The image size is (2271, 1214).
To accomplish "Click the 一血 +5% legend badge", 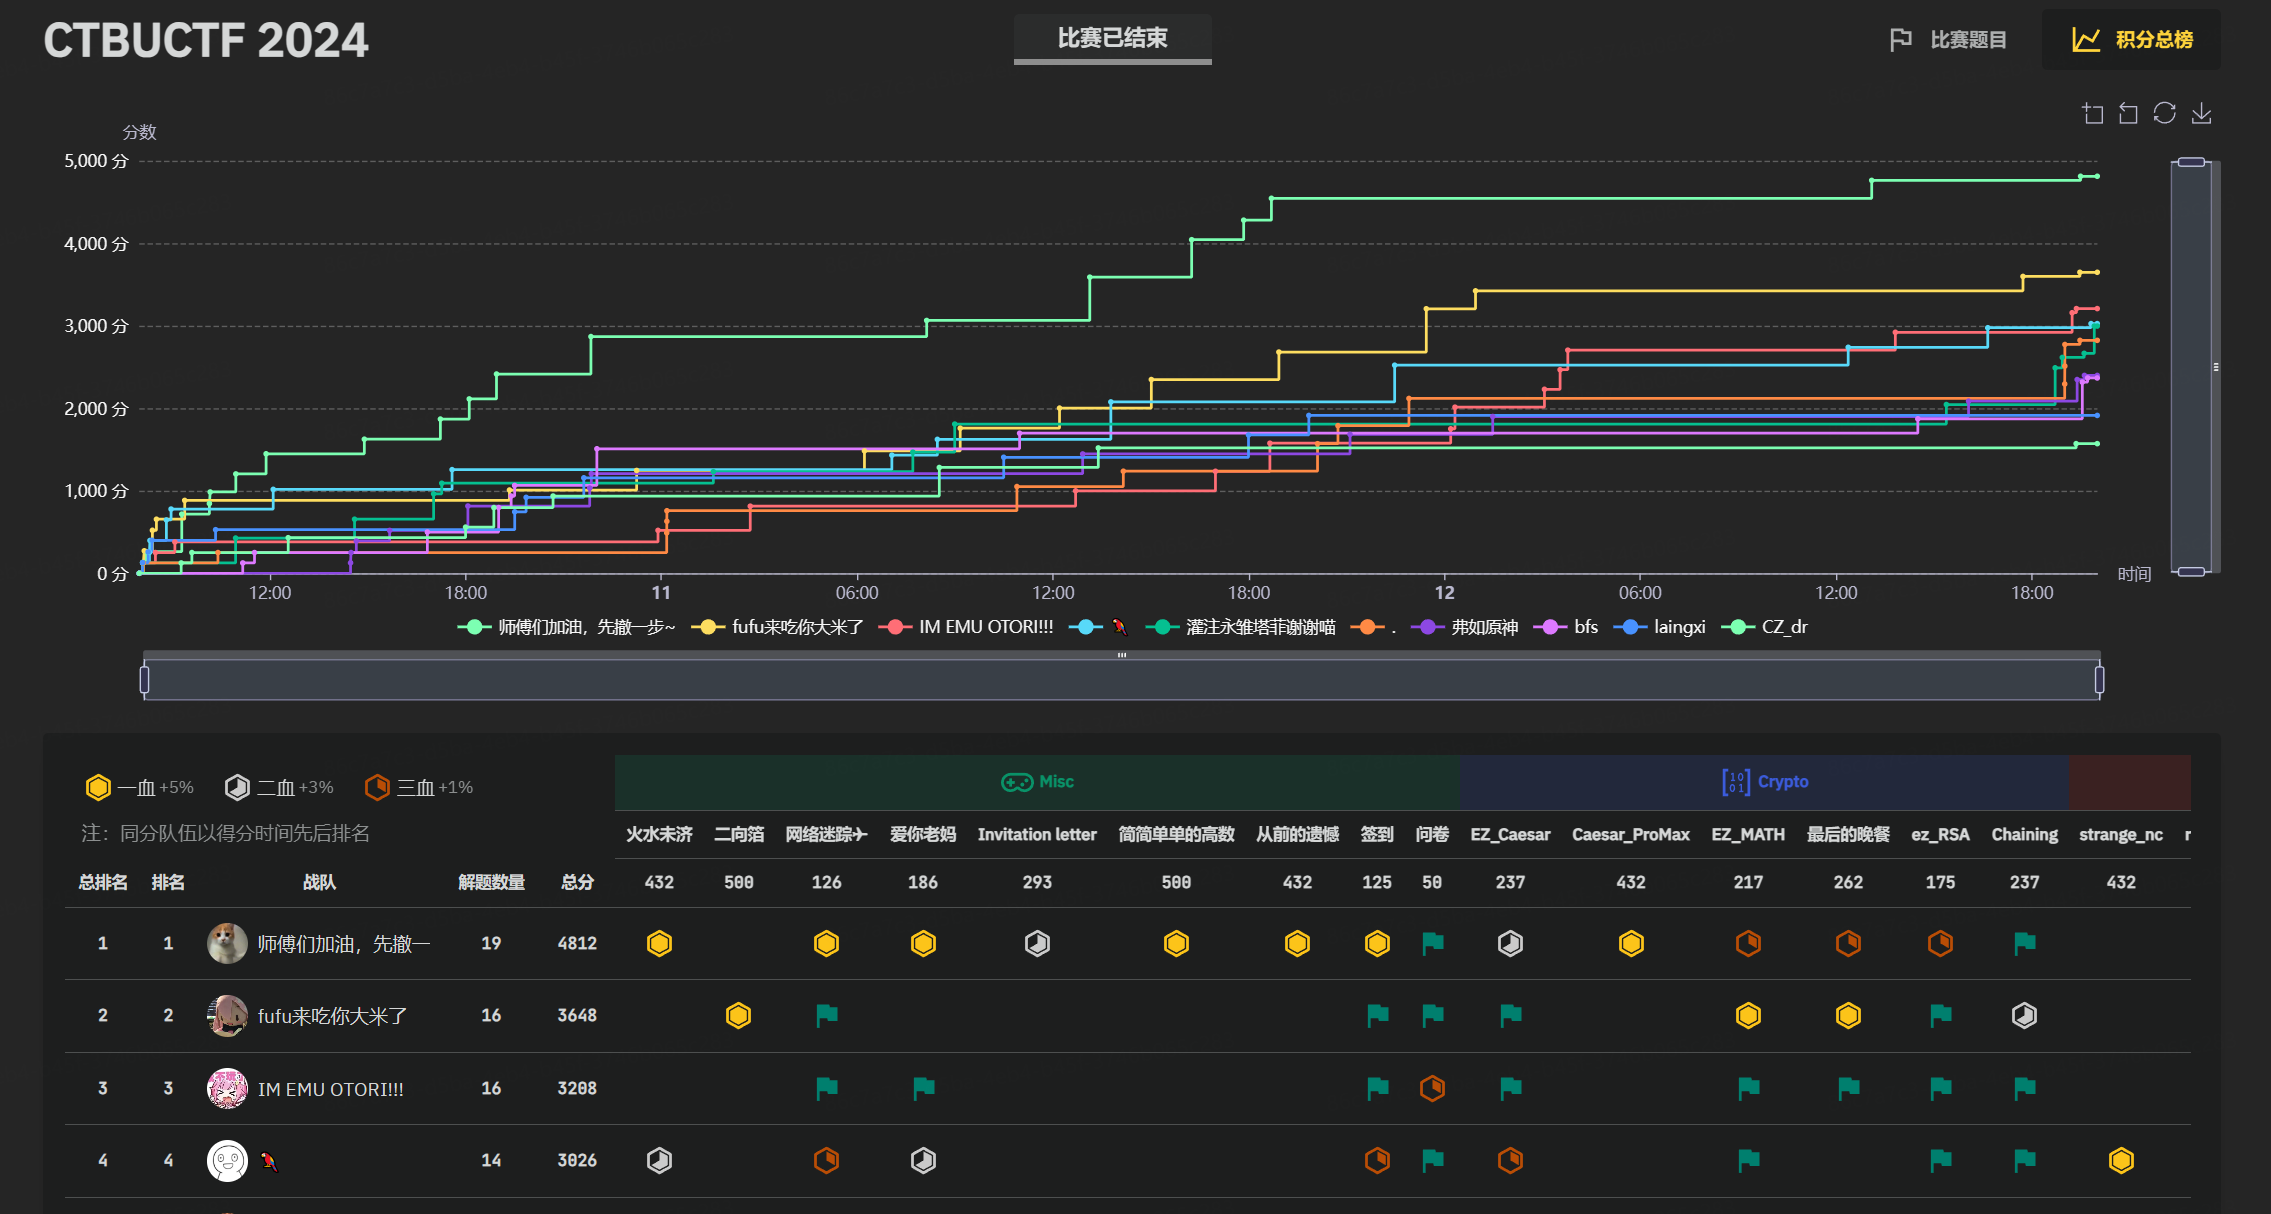I will (139, 787).
